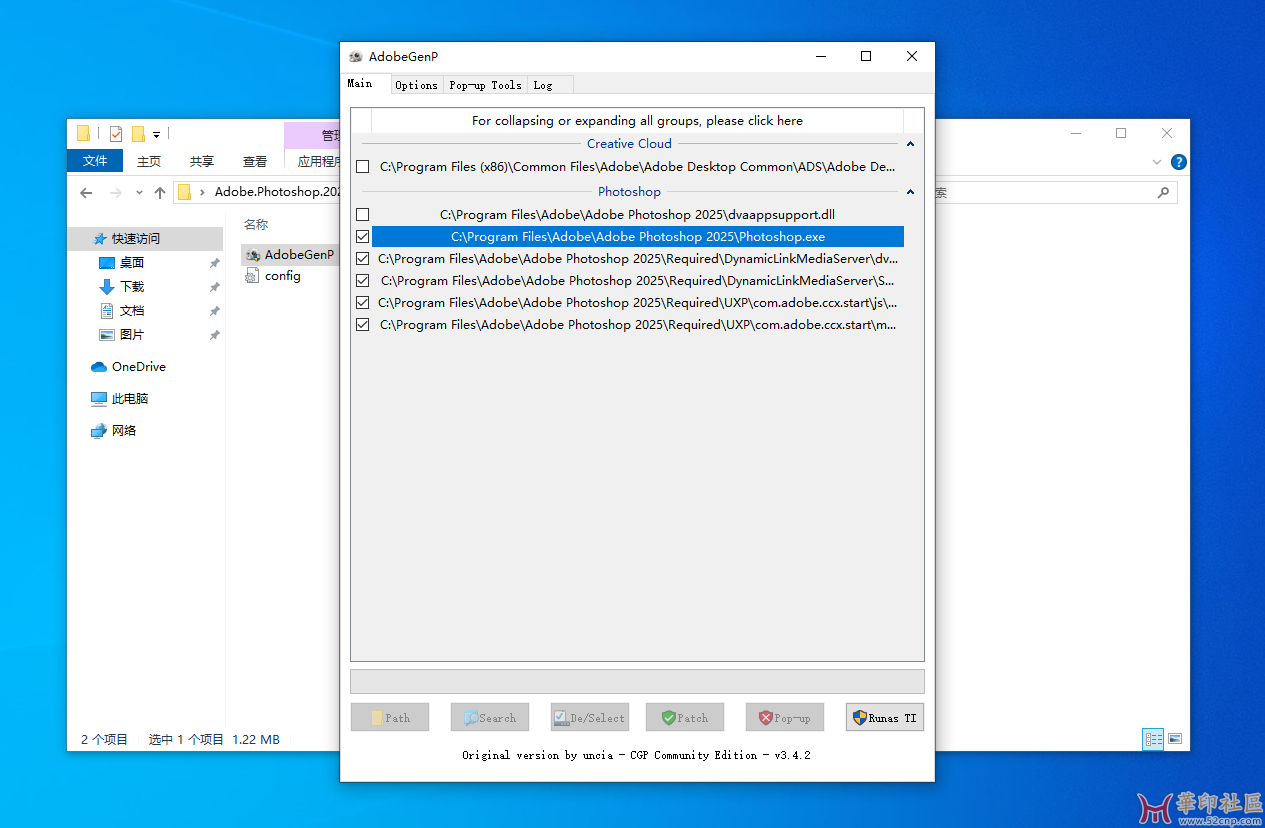
Task: Expand the Explorer ribbon with chevron
Action: [x=1158, y=162]
